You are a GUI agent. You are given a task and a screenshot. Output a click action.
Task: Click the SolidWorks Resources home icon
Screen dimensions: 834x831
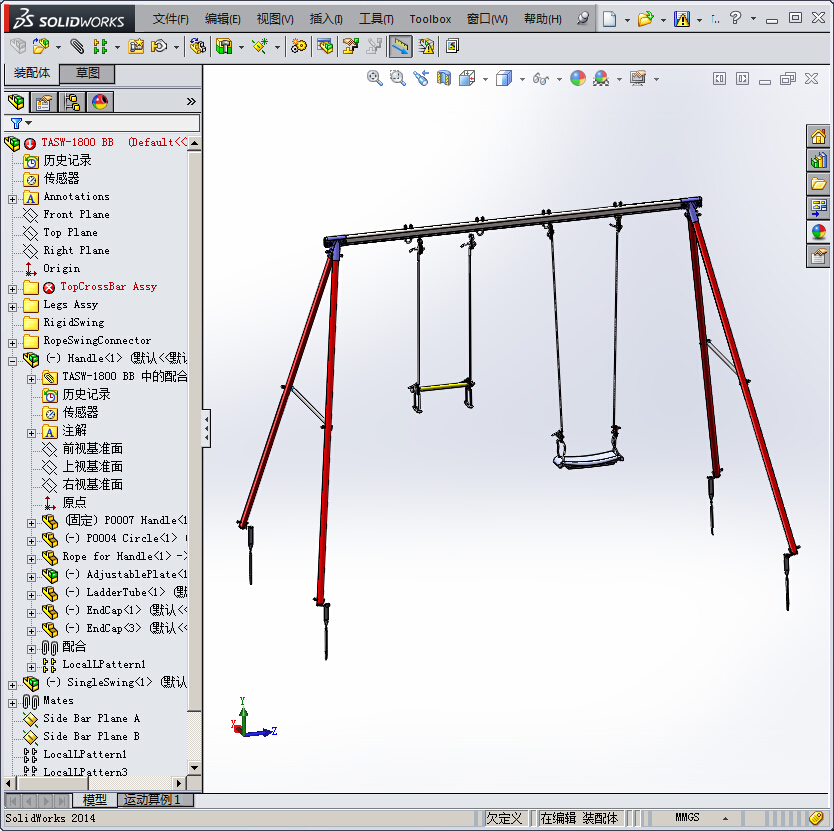coord(818,137)
